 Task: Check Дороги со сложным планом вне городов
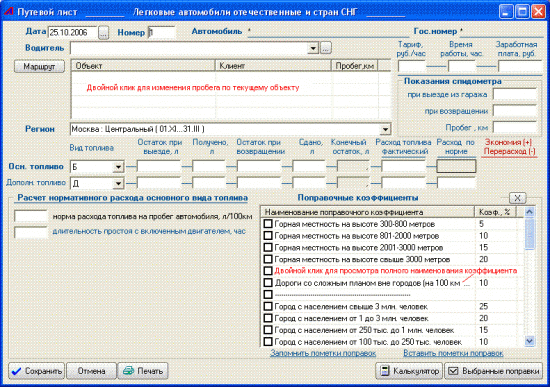coord(268,283)
